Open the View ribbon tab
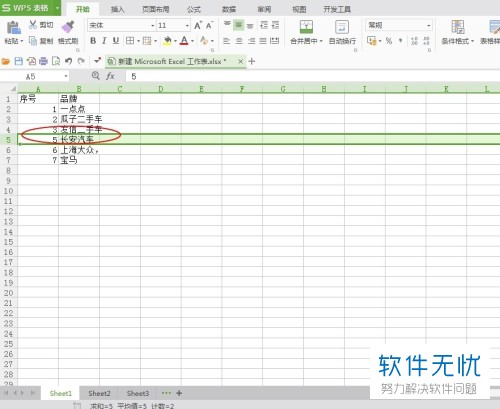500x409 pixels. pyautogui.click(x=299, y=9)
